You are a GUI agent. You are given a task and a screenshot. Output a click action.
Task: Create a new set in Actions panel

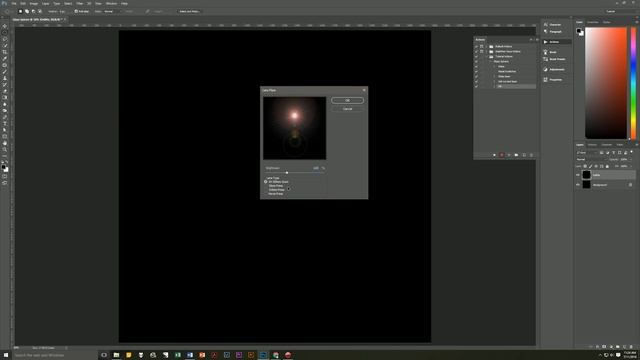[516, 155]
